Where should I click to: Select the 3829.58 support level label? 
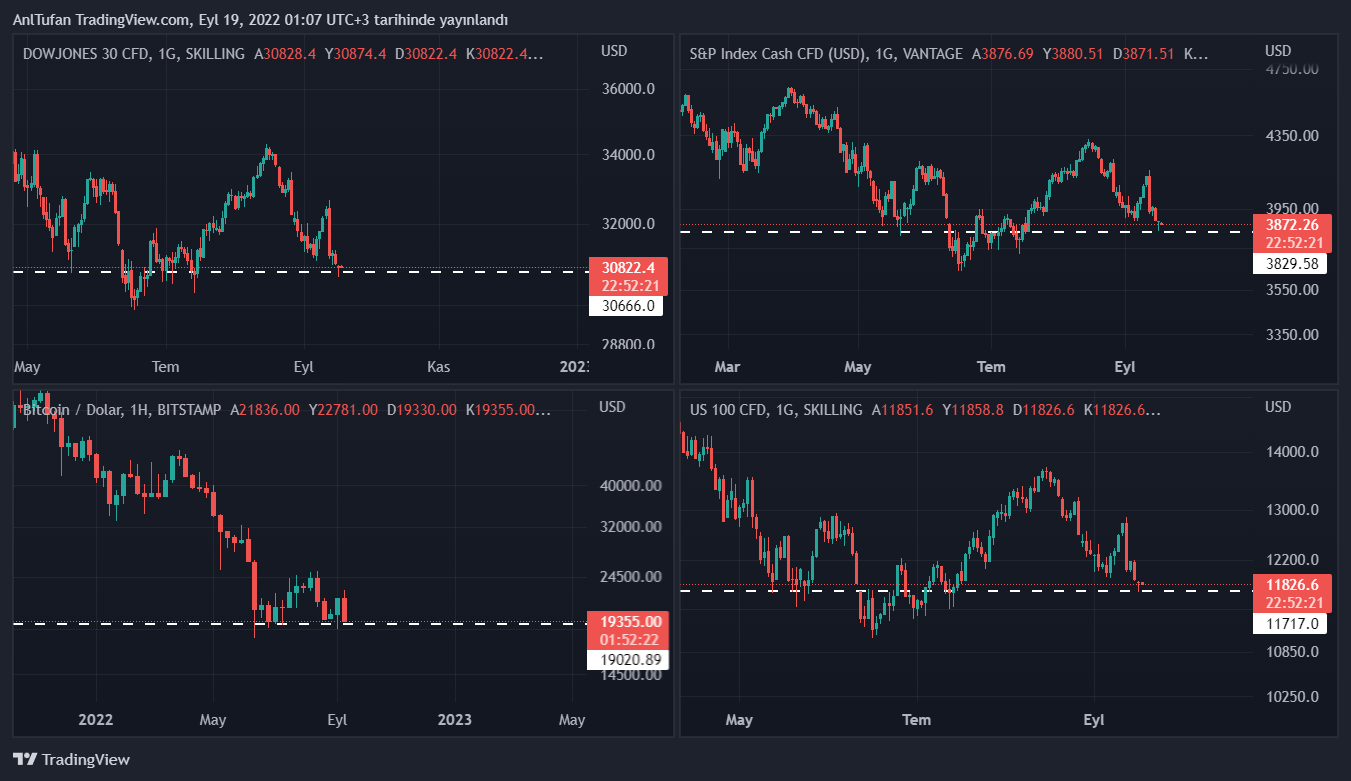click(1294, 264)
